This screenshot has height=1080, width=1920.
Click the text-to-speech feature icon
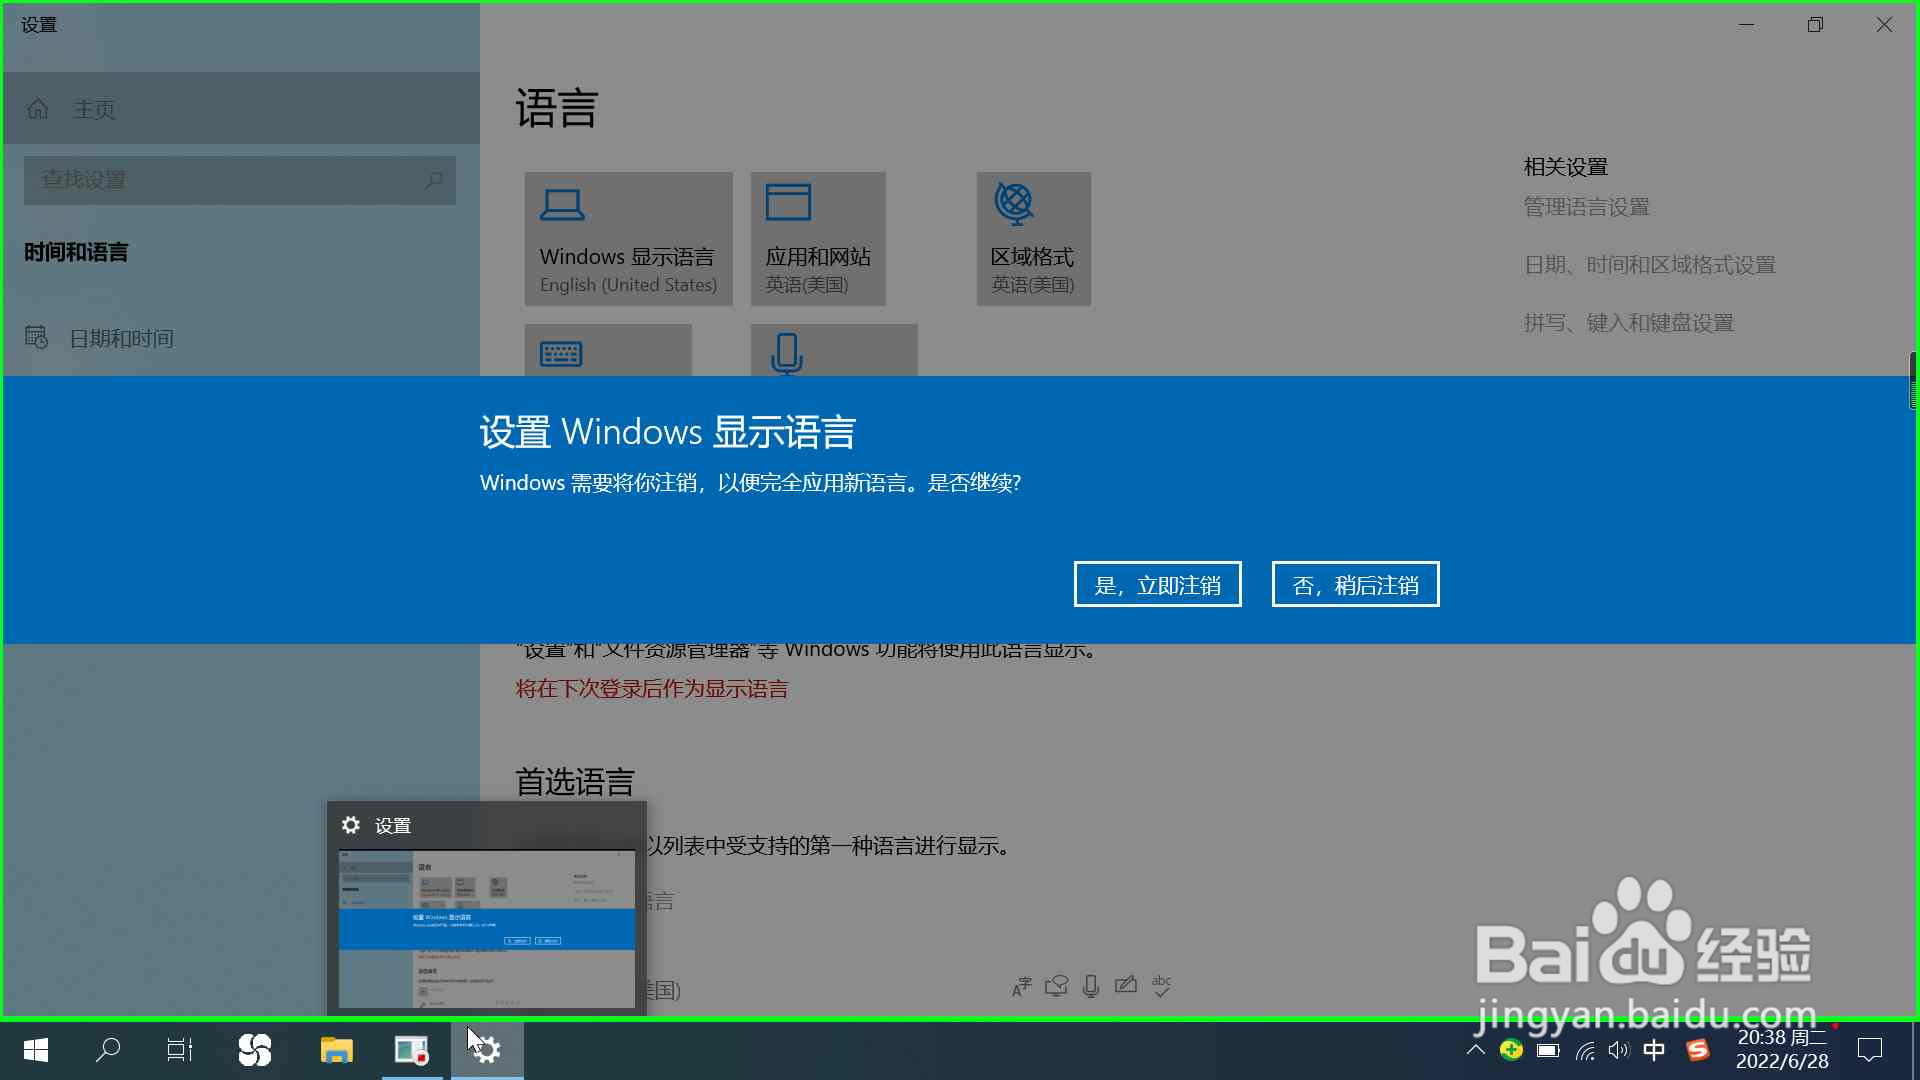click(x=1056, y=987)
